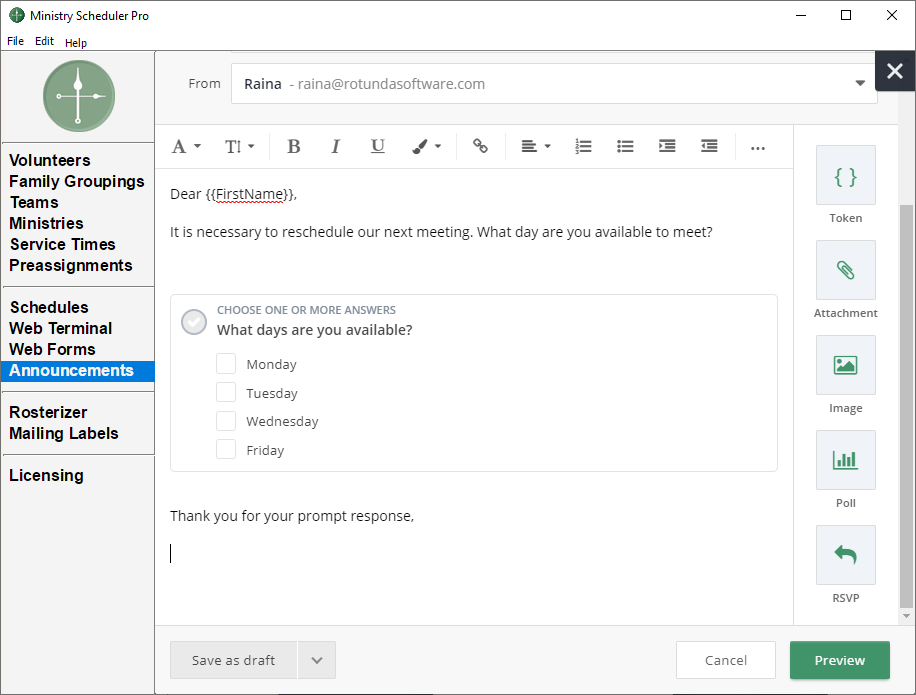Open the Schedules section
Image resolution: width=916 pixels, height=695 pixels.
(49, 307)
